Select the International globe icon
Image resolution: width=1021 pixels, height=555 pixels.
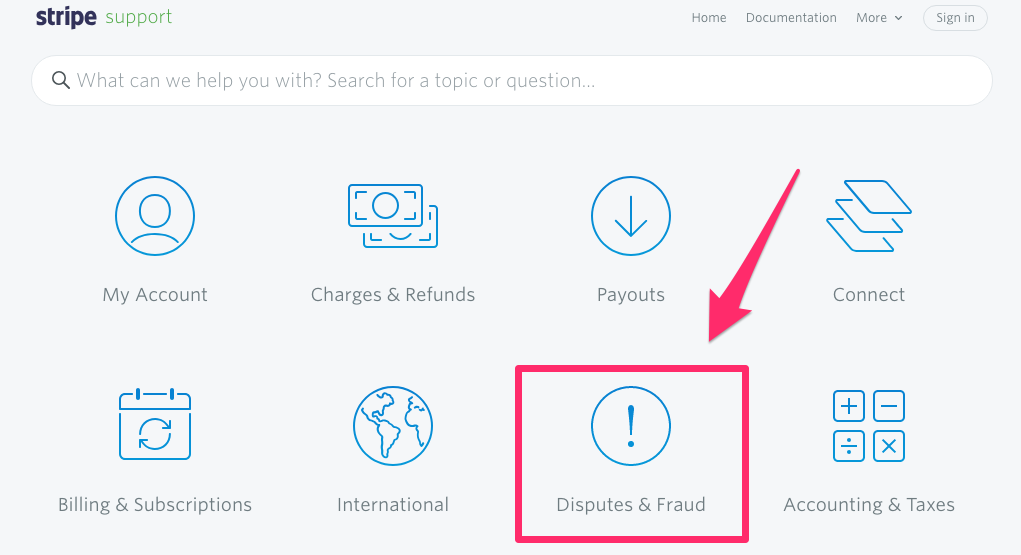pyautogui.click(x=393, y=426)
